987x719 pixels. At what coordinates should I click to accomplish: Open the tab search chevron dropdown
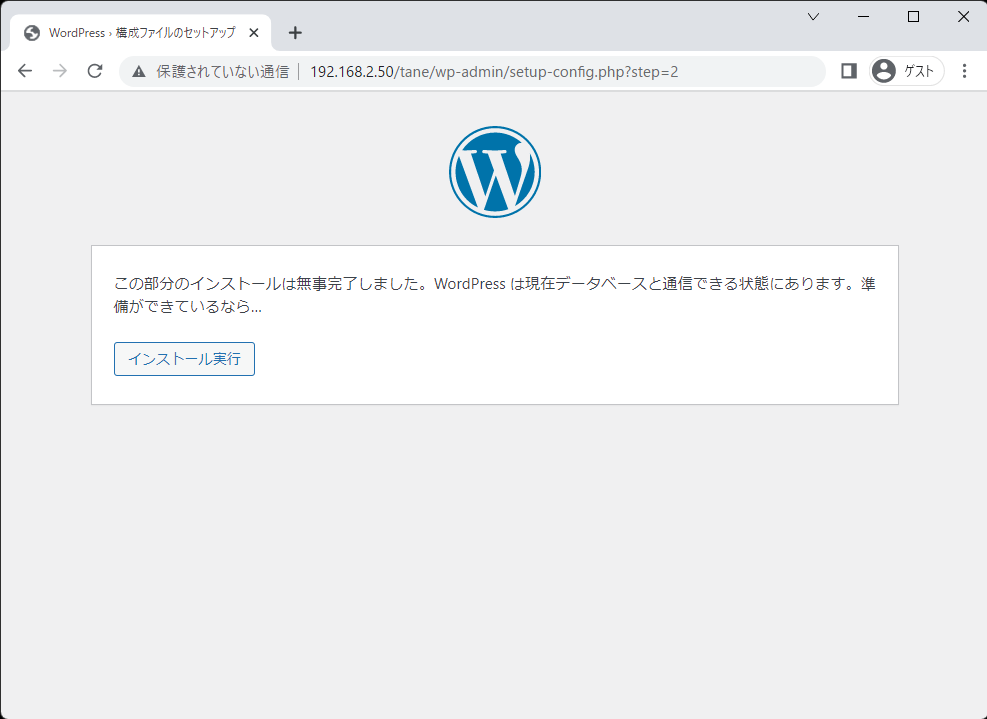tap(813, 17)
